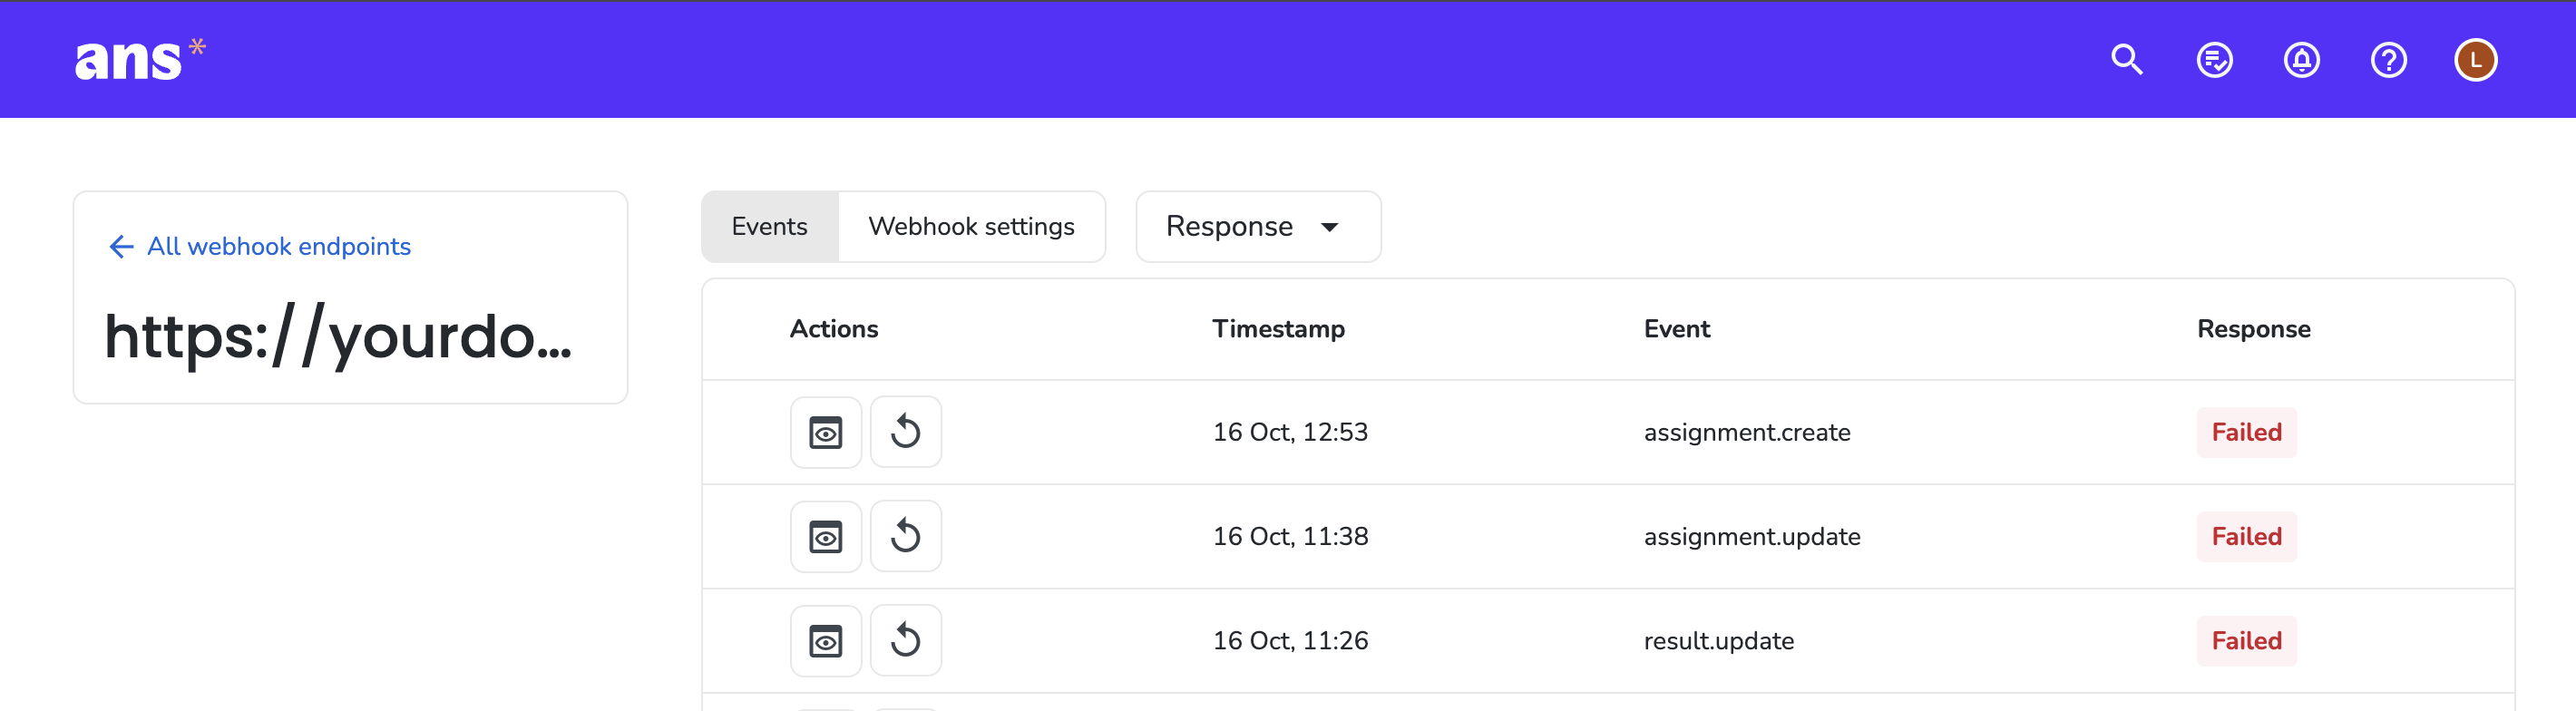Open the search icon in header
Screen dimensions: 2576x711
(x=2127, y=60)
